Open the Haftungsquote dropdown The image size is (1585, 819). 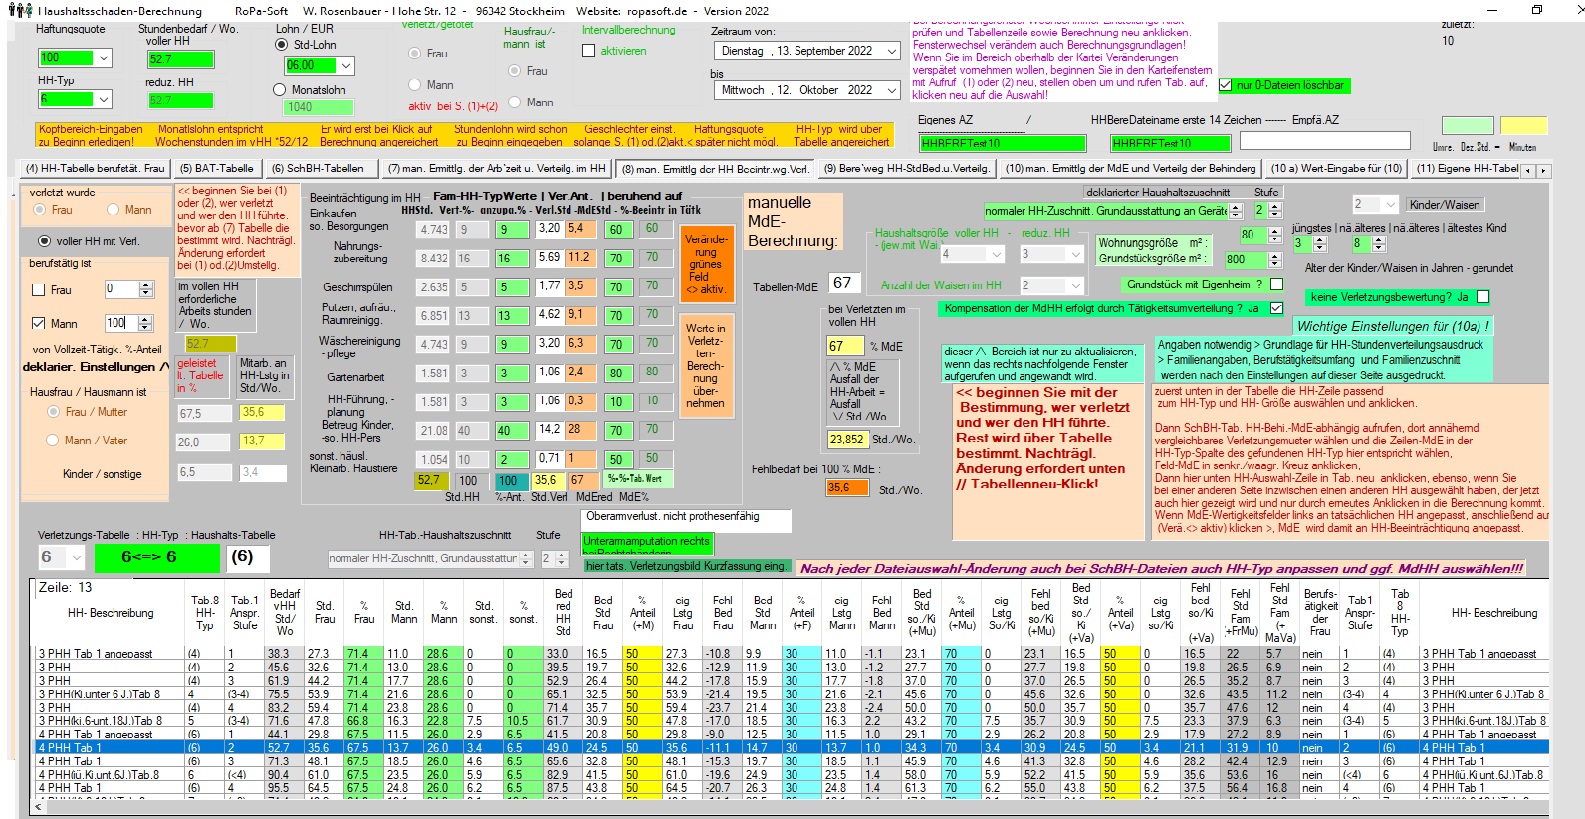coord(103,59)
